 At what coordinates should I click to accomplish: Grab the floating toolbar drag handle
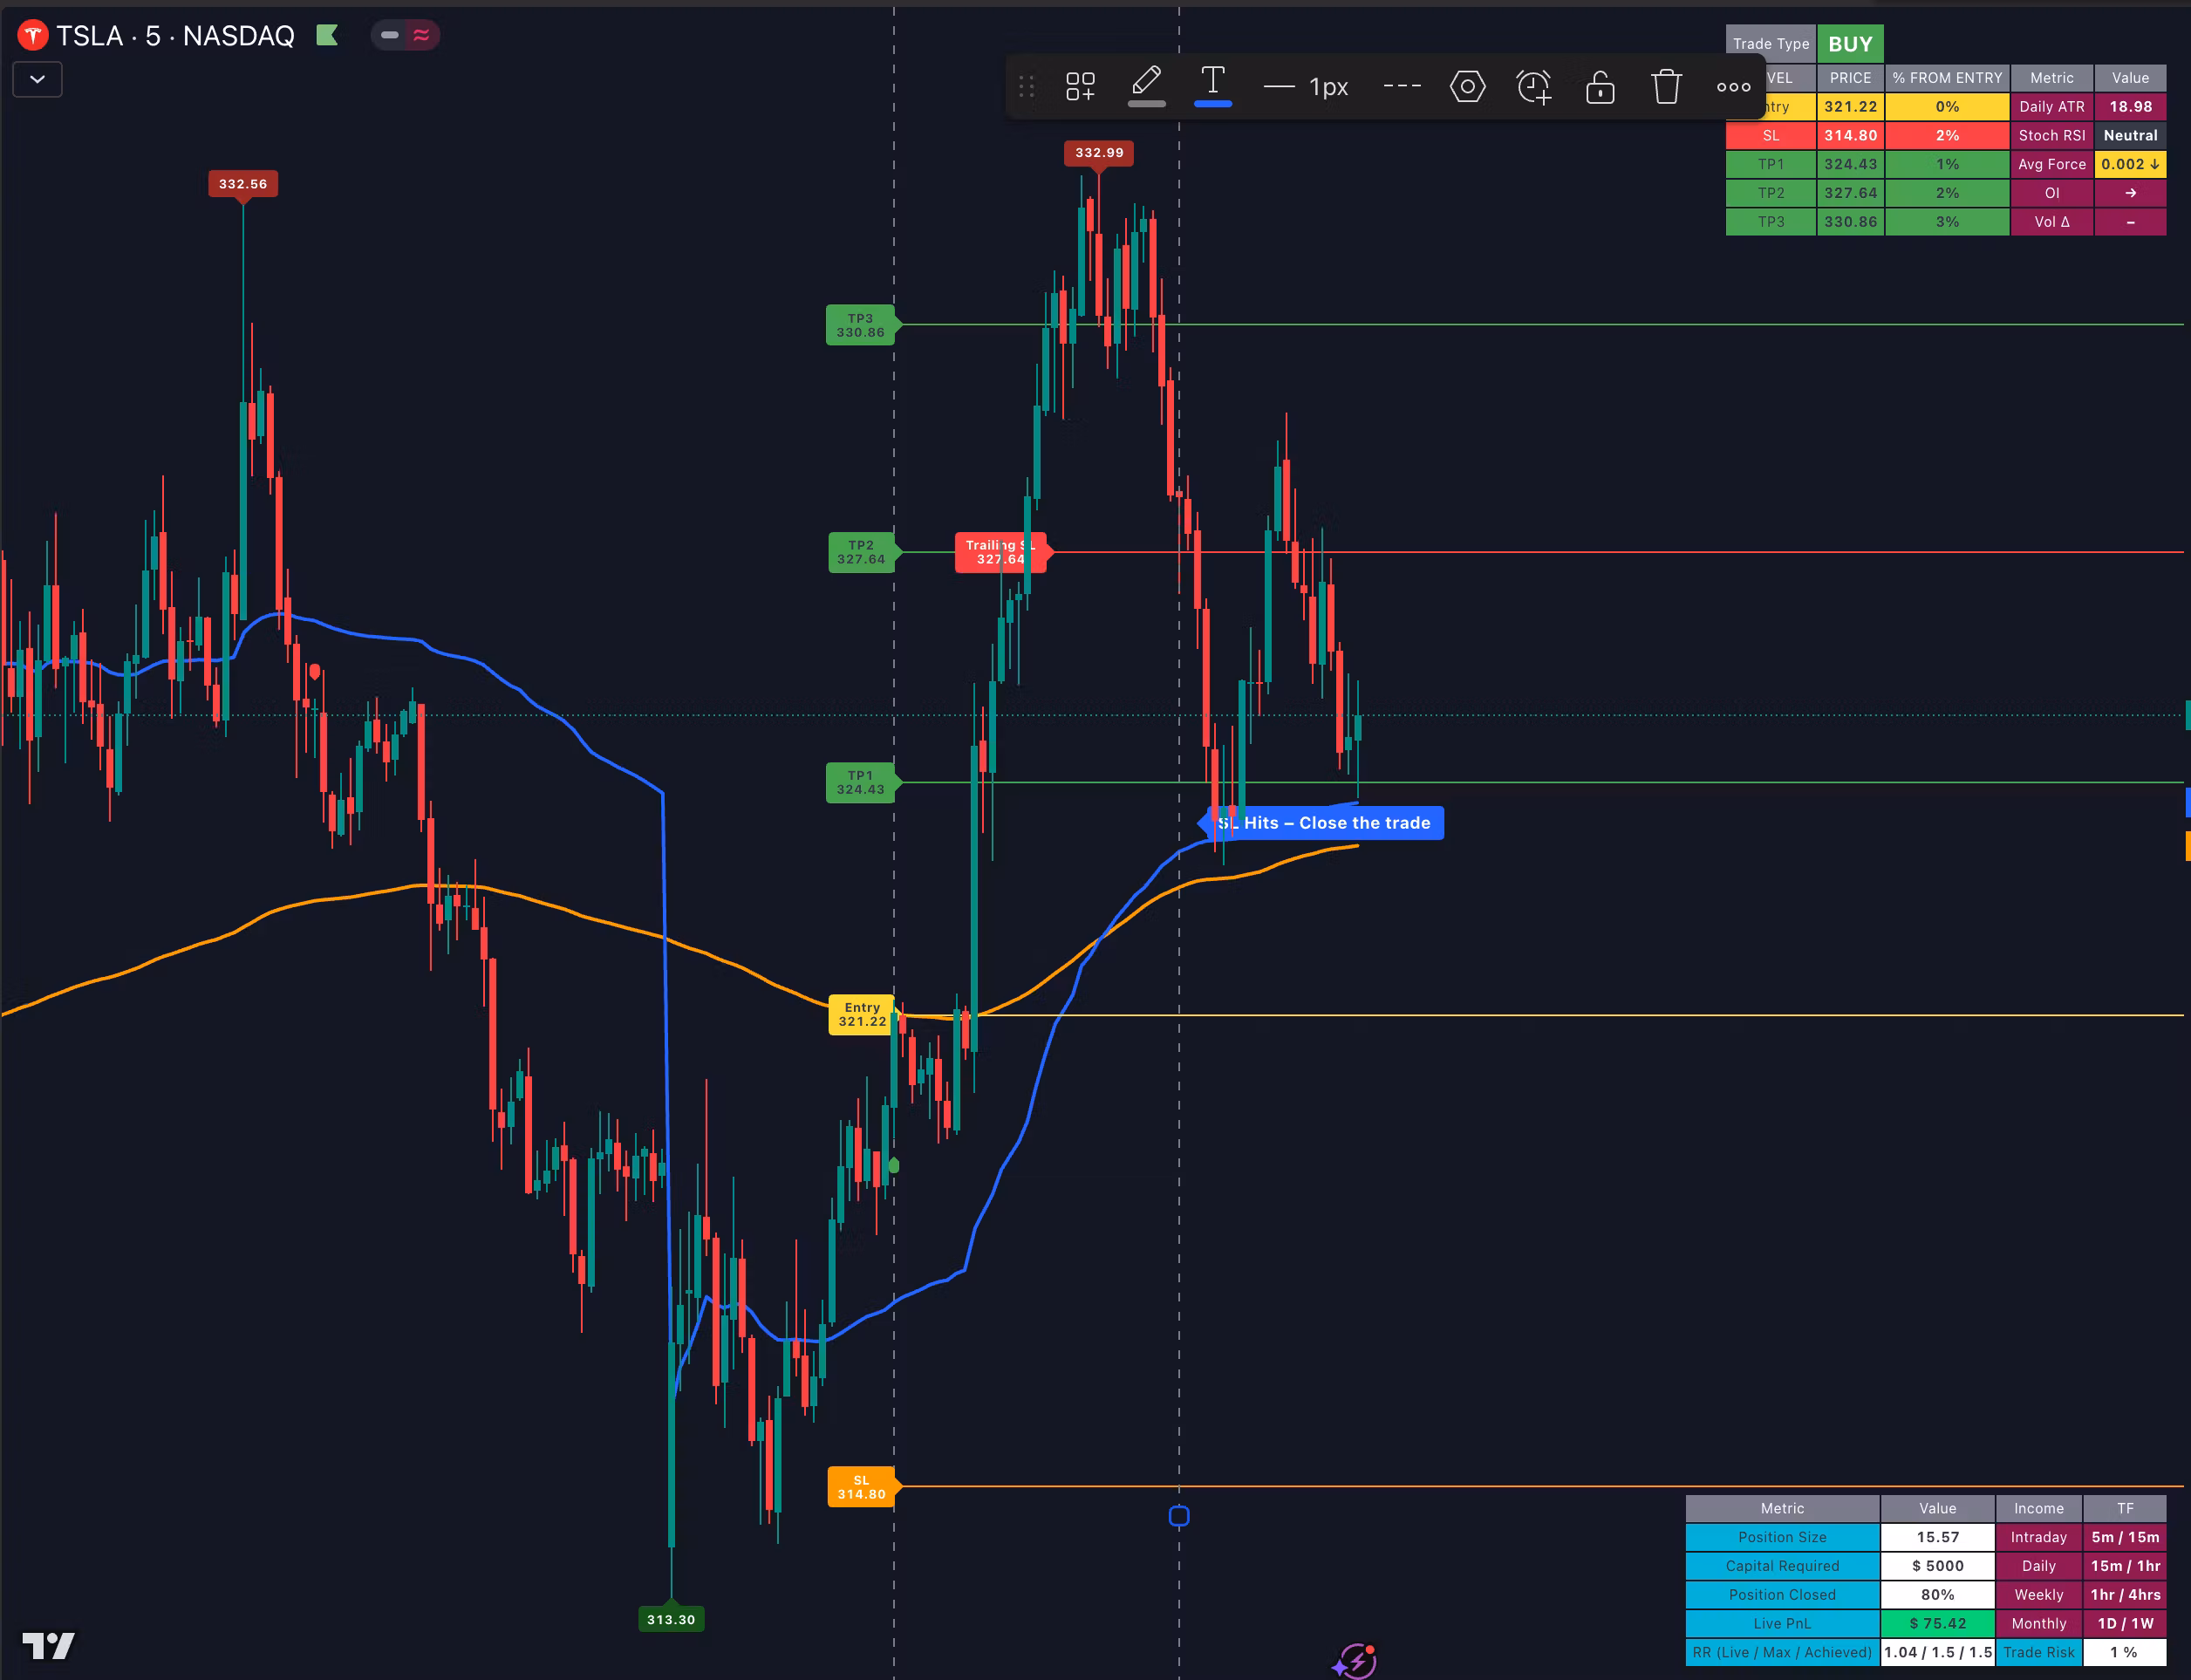1026,87
